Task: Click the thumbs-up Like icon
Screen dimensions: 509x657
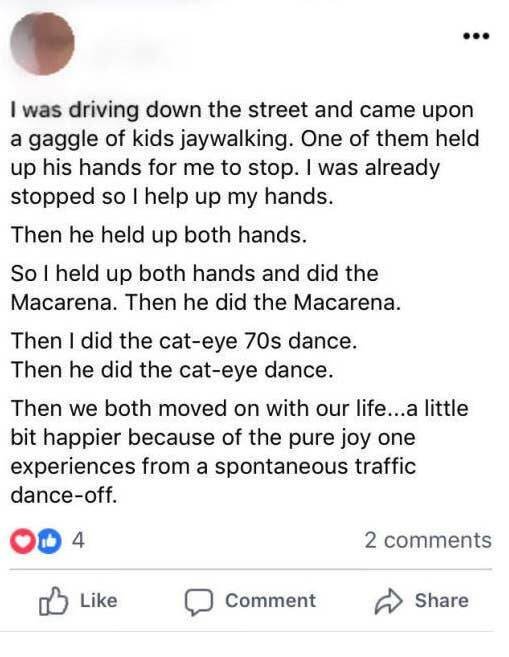Action: pyautogui.click(x=53, y=600)
